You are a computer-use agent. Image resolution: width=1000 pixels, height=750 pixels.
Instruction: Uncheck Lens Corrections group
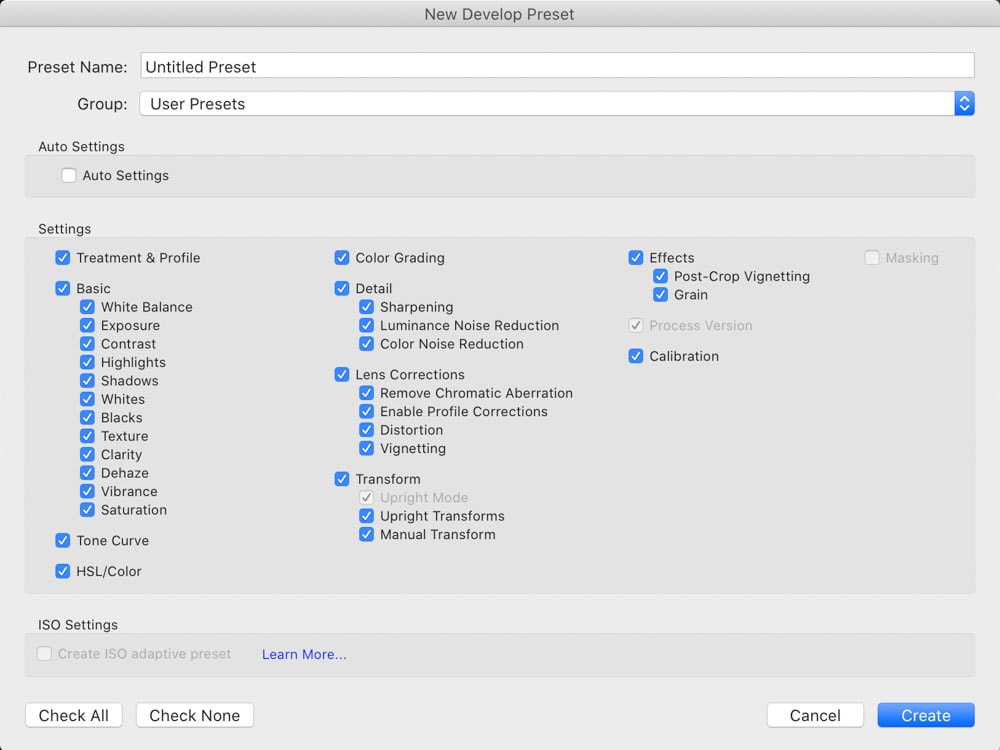pyautogui.click(x=342, y=374)
